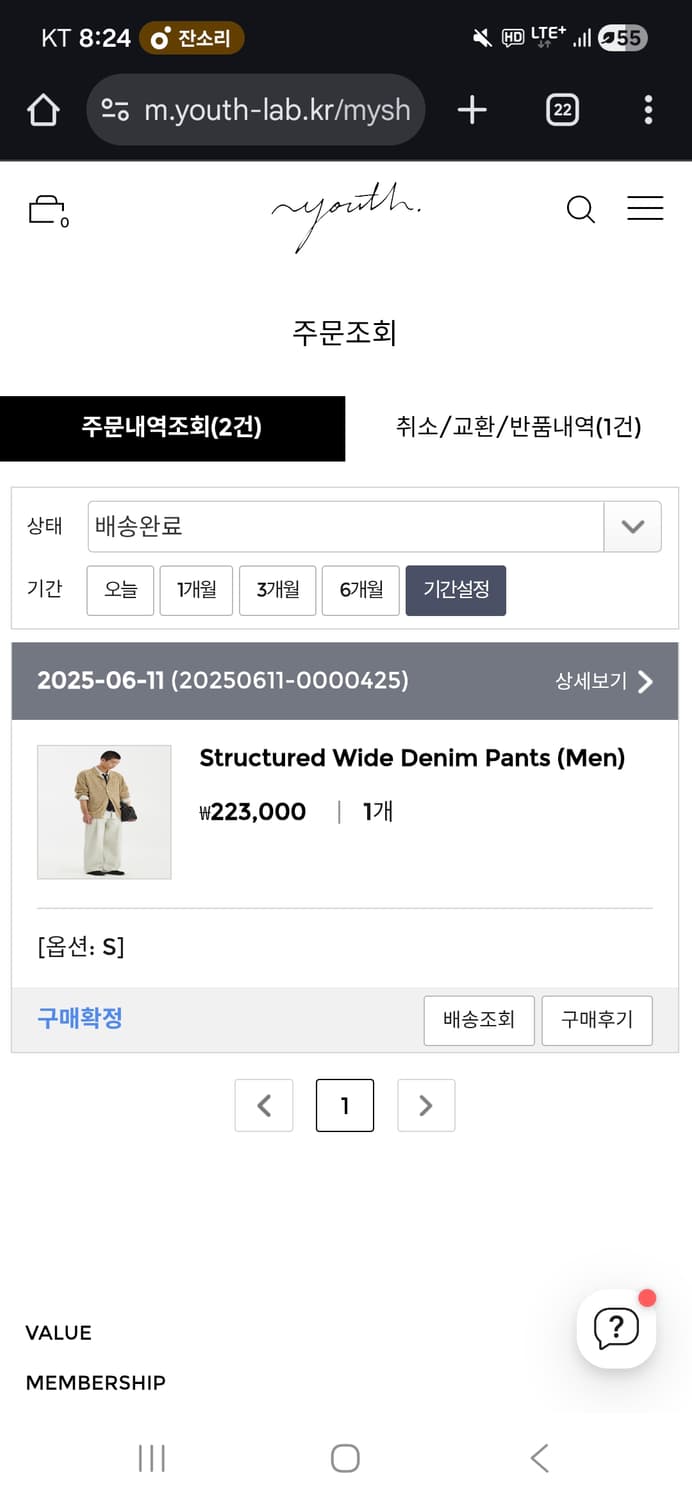Tap the browser home icon
Image resolution: width=692 pixels, height=1500 pixels.
click(43, 110)
